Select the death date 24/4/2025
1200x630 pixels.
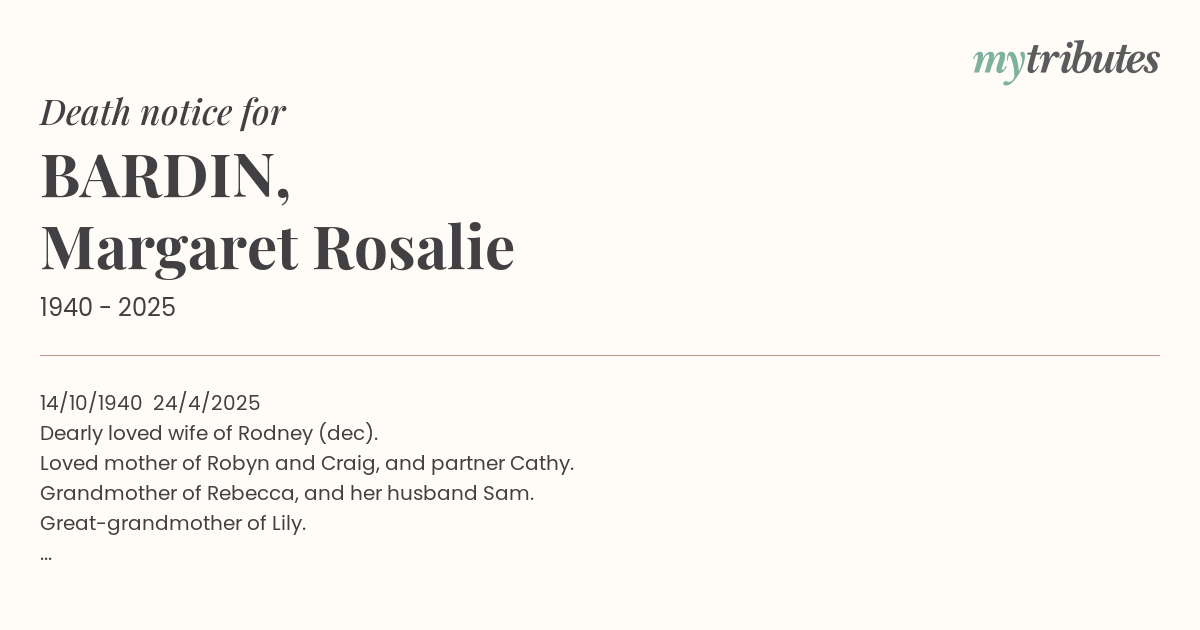coord(206,403)
